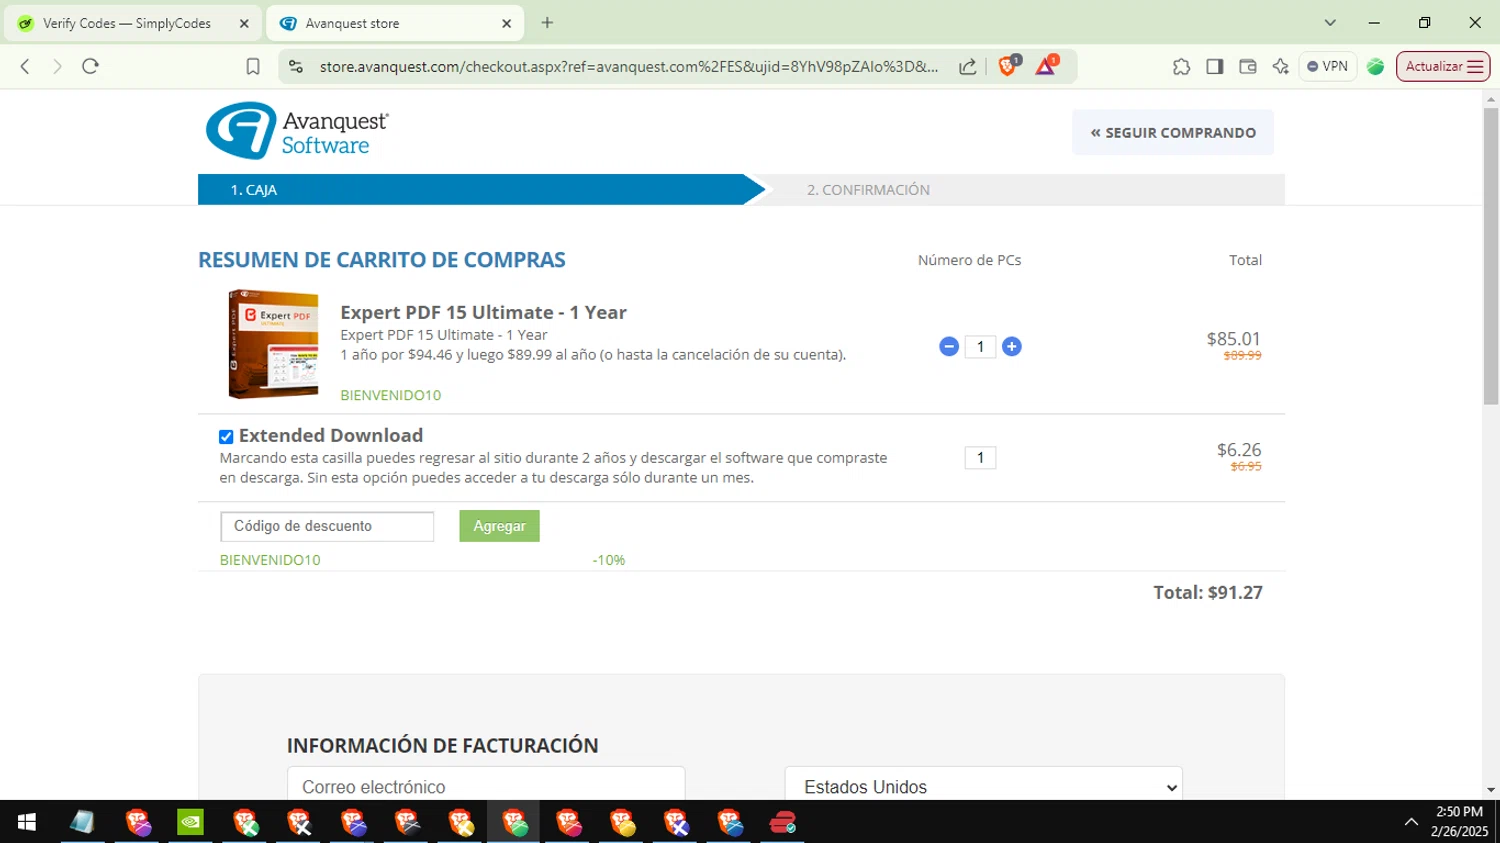
Task: Click the Código de descuento field
Action: coord(327,526)
